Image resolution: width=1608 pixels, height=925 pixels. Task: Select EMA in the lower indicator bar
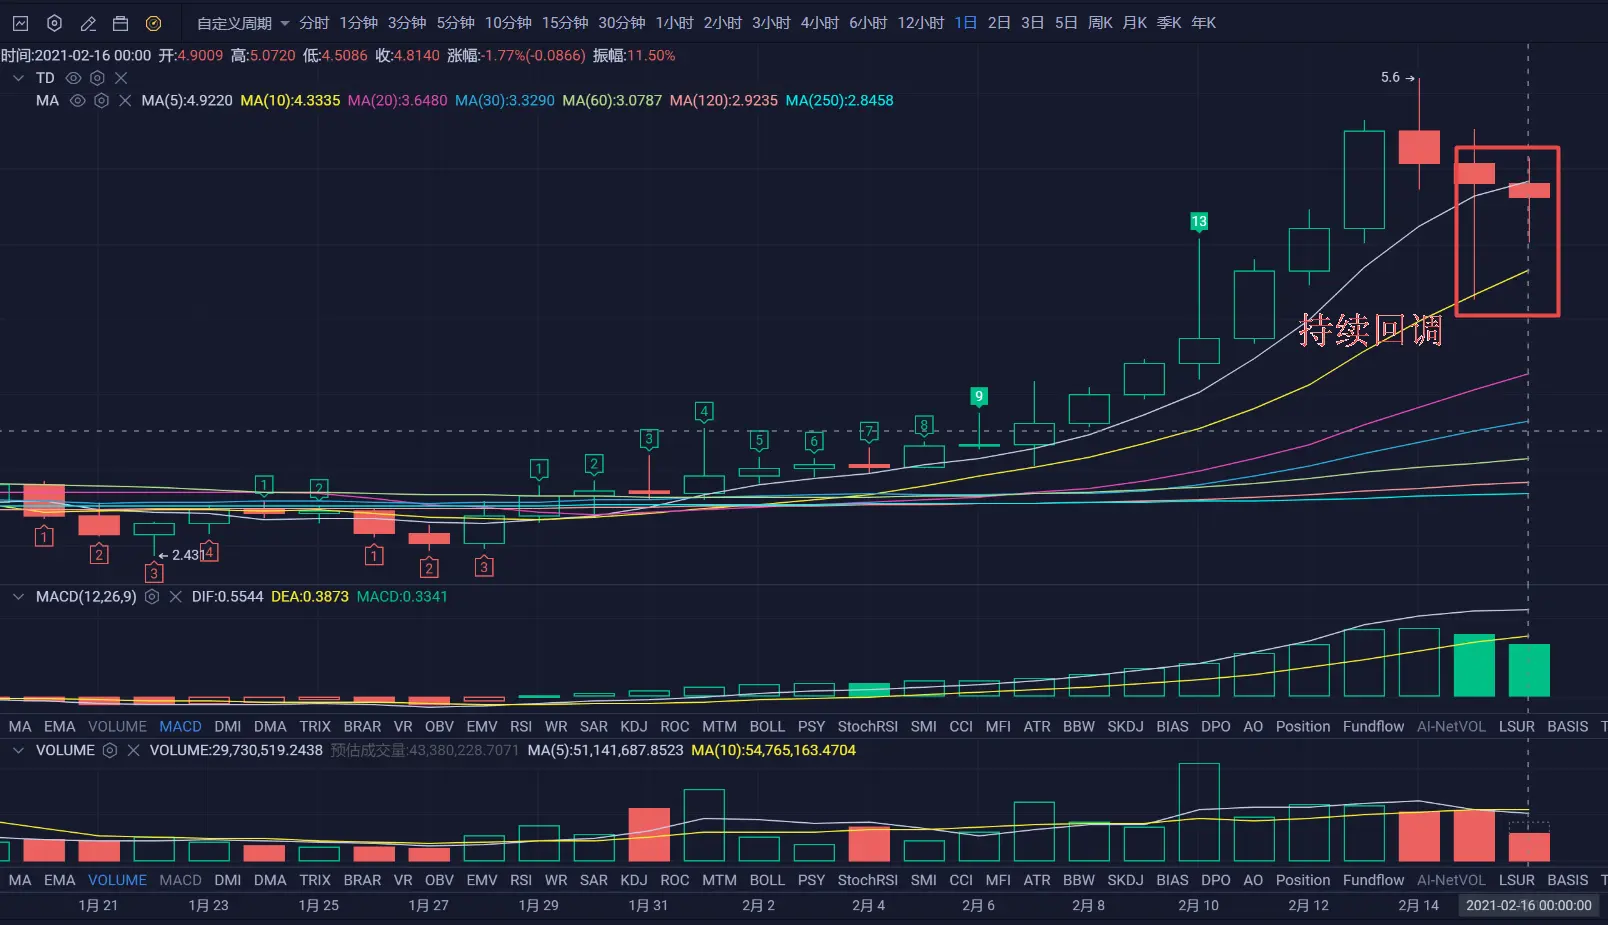point(59,881)
